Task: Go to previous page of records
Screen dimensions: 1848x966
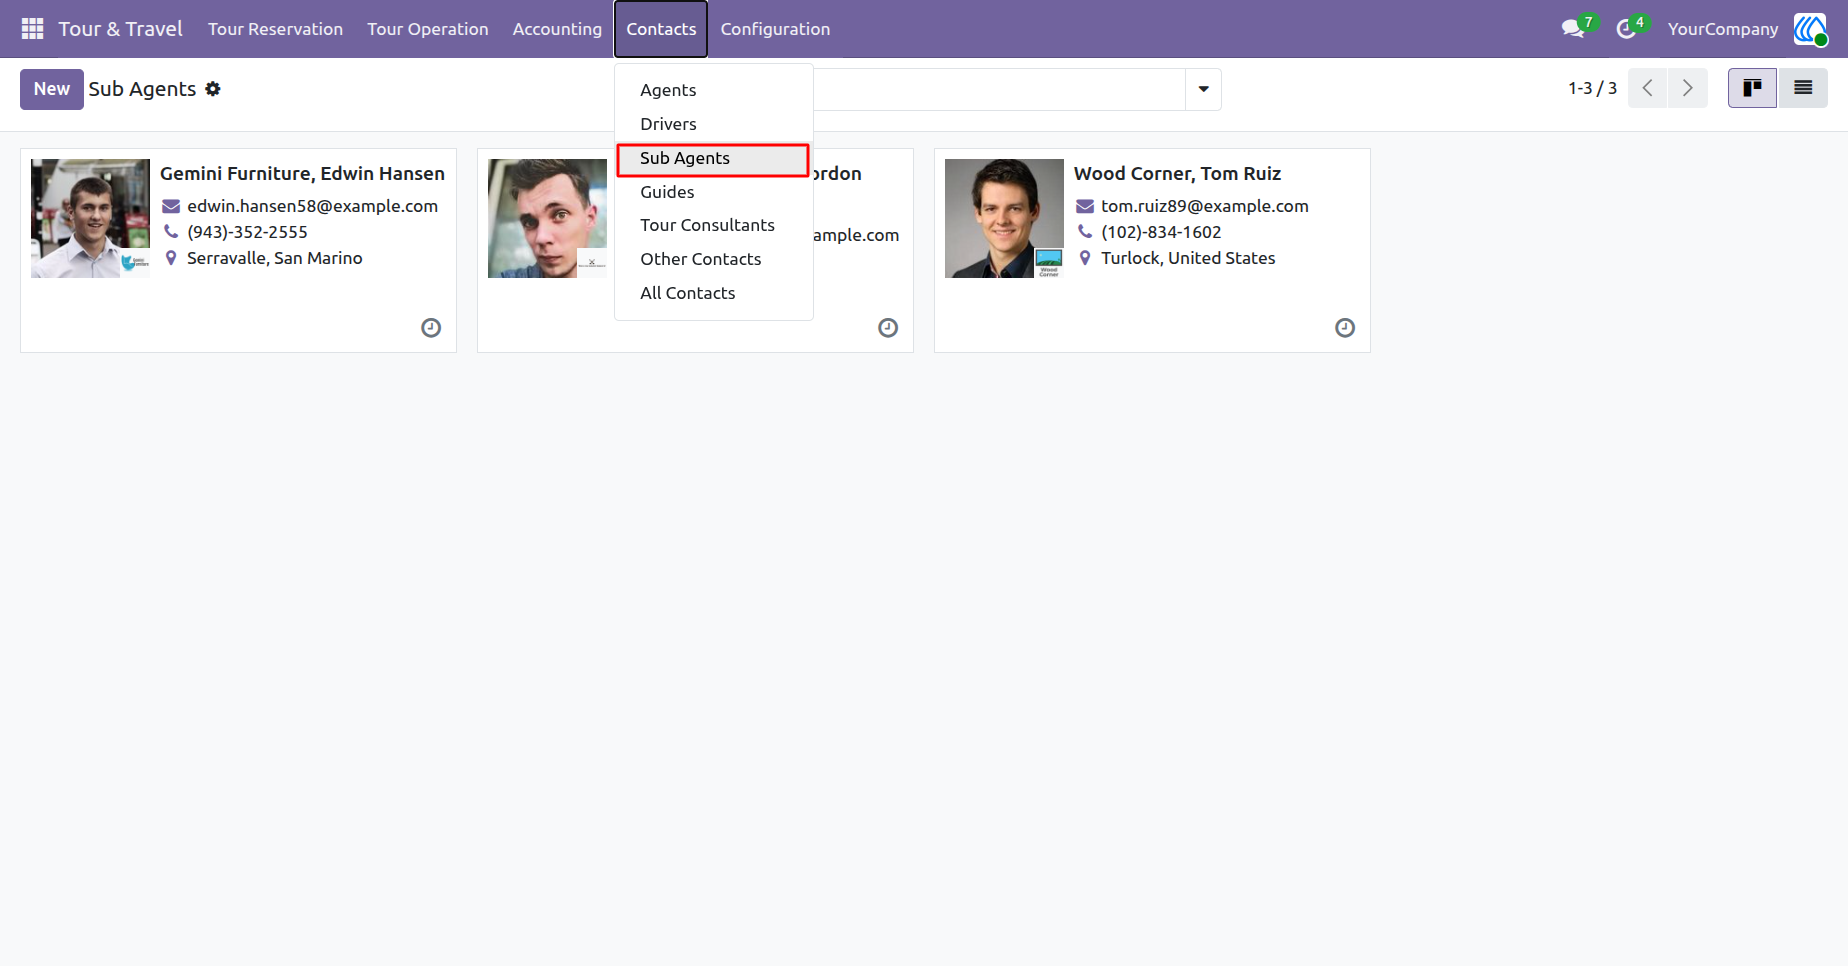Action: tap(1648, 88)
